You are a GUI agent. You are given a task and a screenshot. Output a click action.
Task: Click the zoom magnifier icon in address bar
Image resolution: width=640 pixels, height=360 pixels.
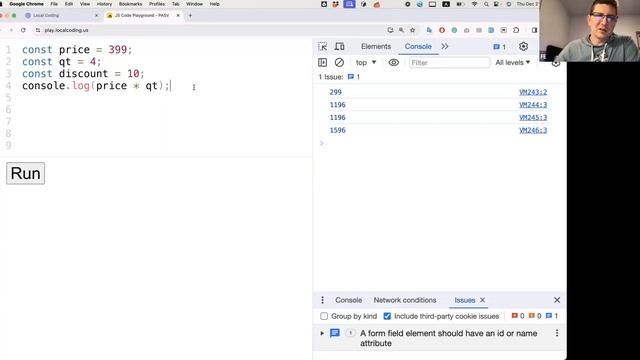point(402,30)
